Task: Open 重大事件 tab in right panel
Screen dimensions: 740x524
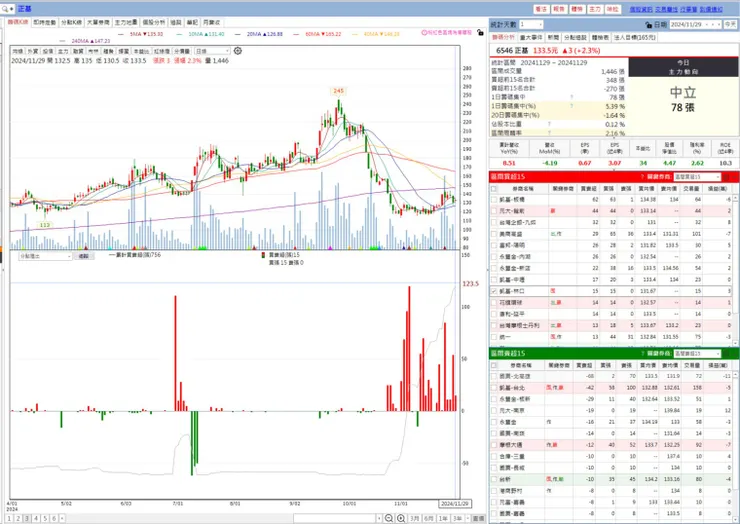Action: tap(531, 37)
